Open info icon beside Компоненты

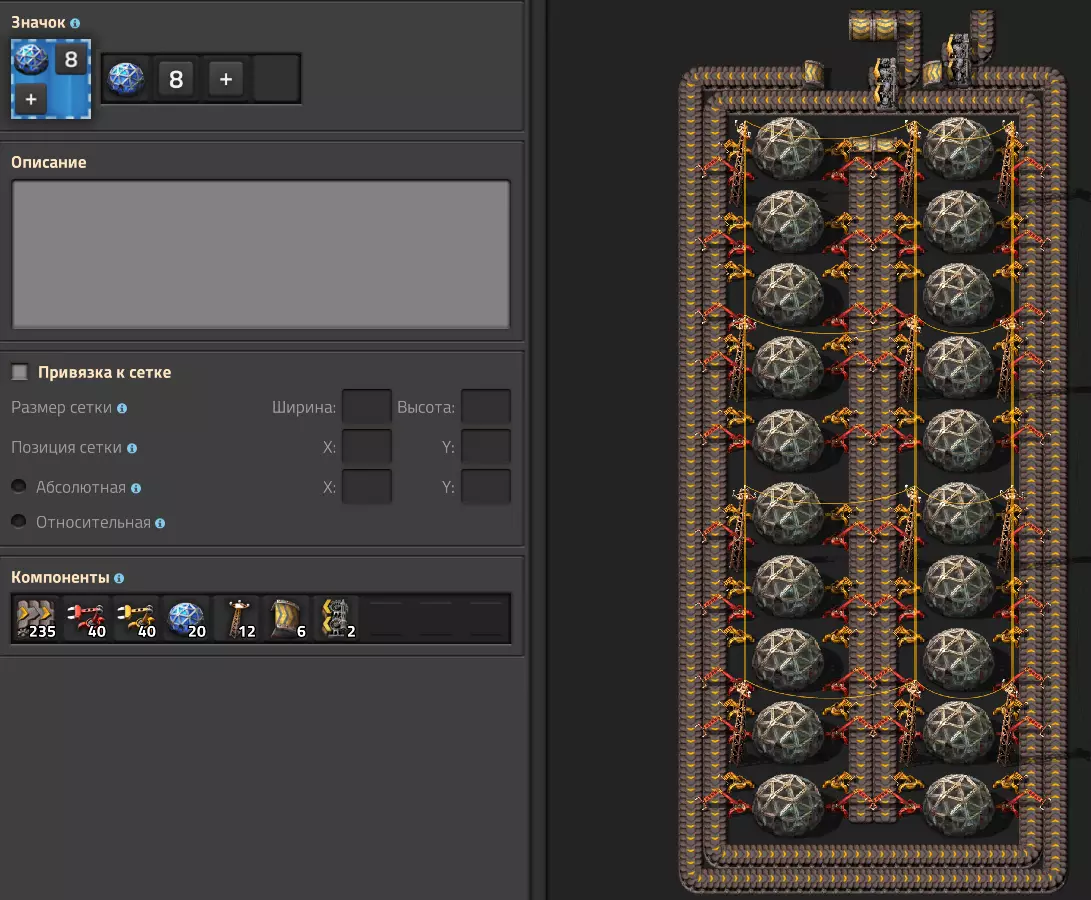click(119, 578)
